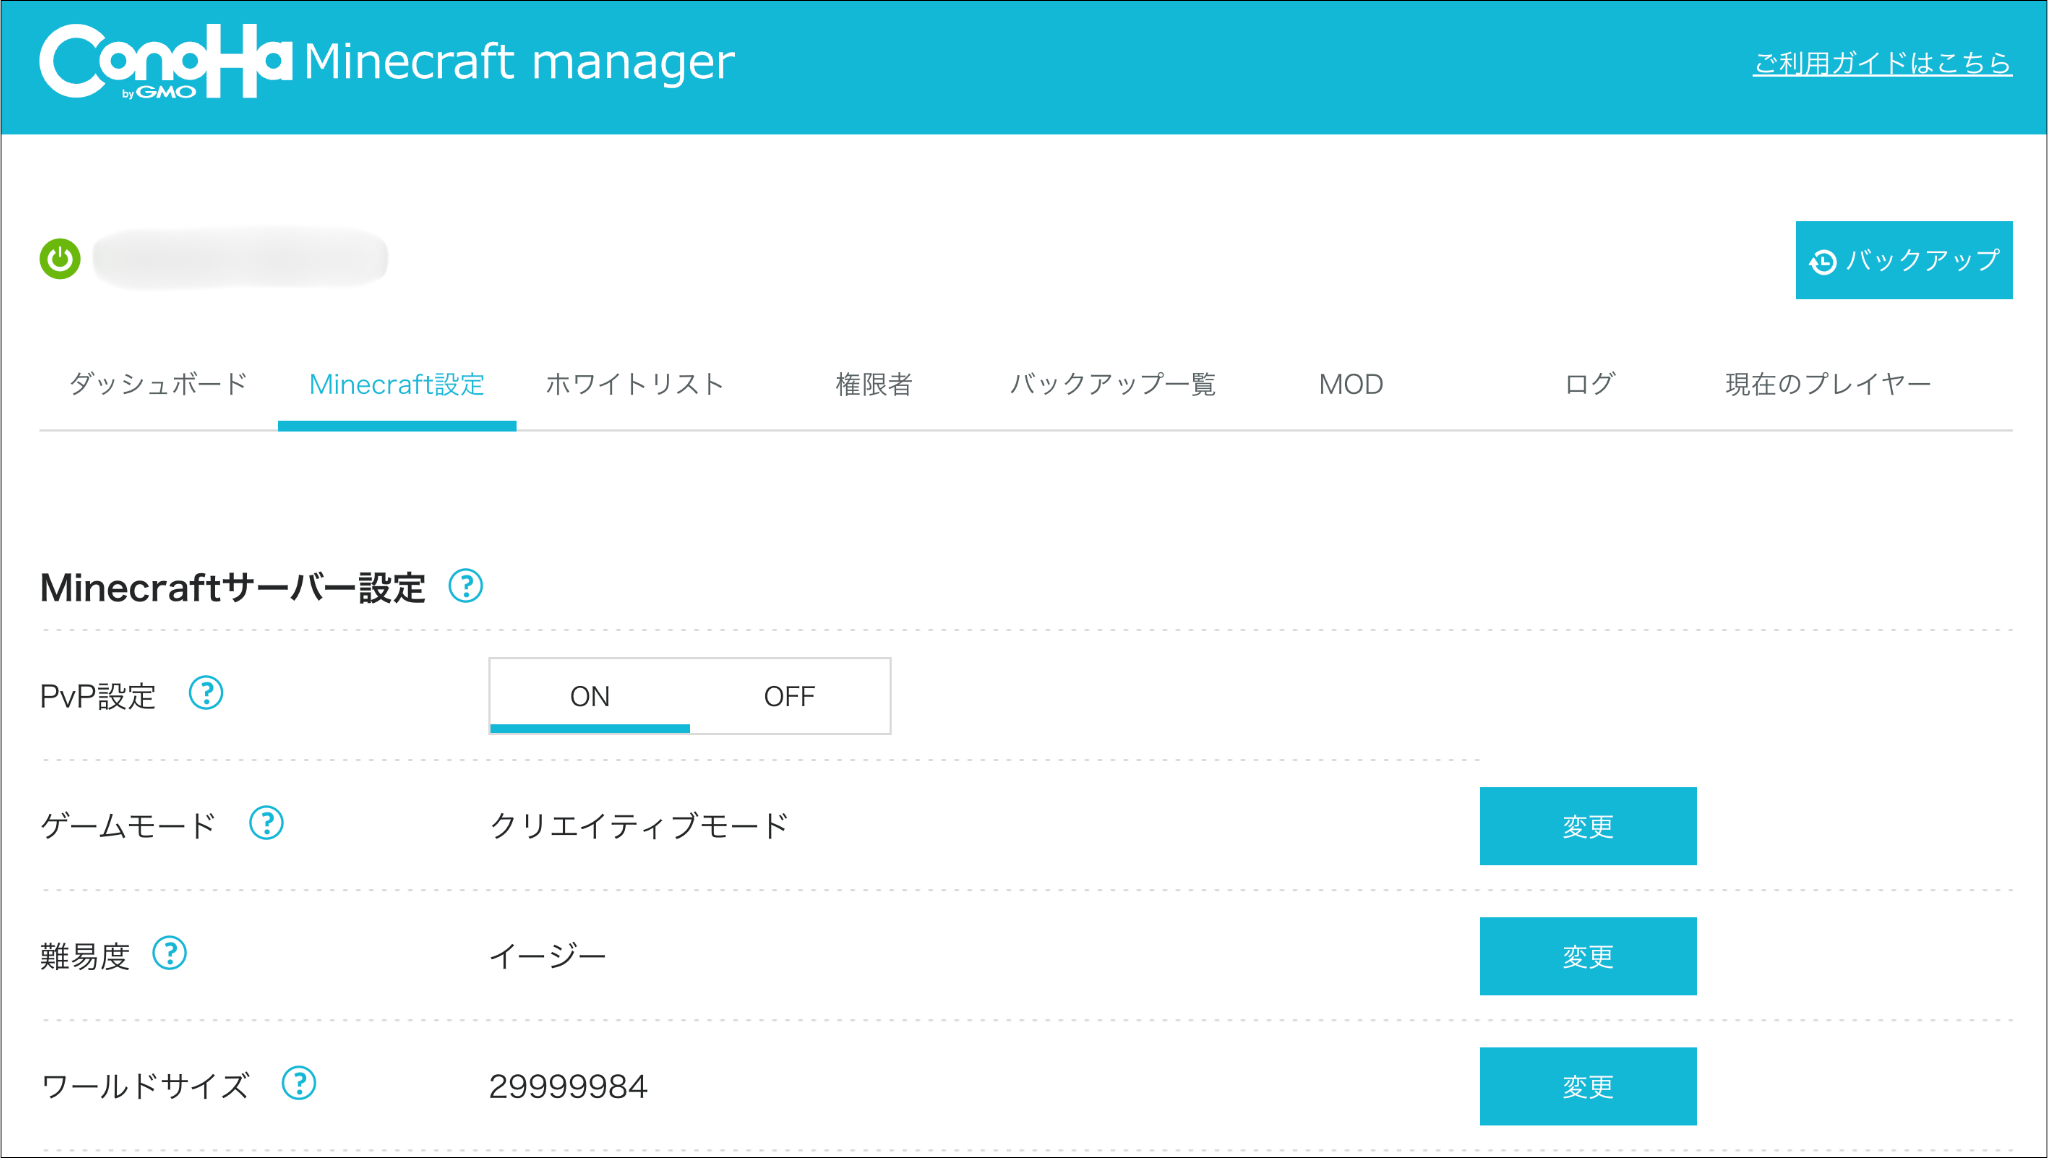Viewport: 2048px width, 1158px height.
Task: Click 変更 for 難易度
Action: coord(1588,956)
